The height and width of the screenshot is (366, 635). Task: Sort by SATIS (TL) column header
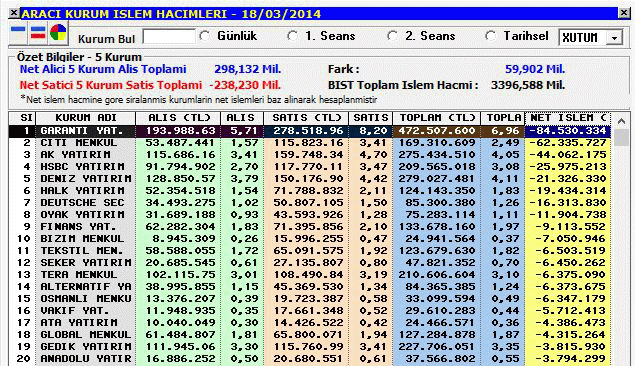(x=306, y=118)
